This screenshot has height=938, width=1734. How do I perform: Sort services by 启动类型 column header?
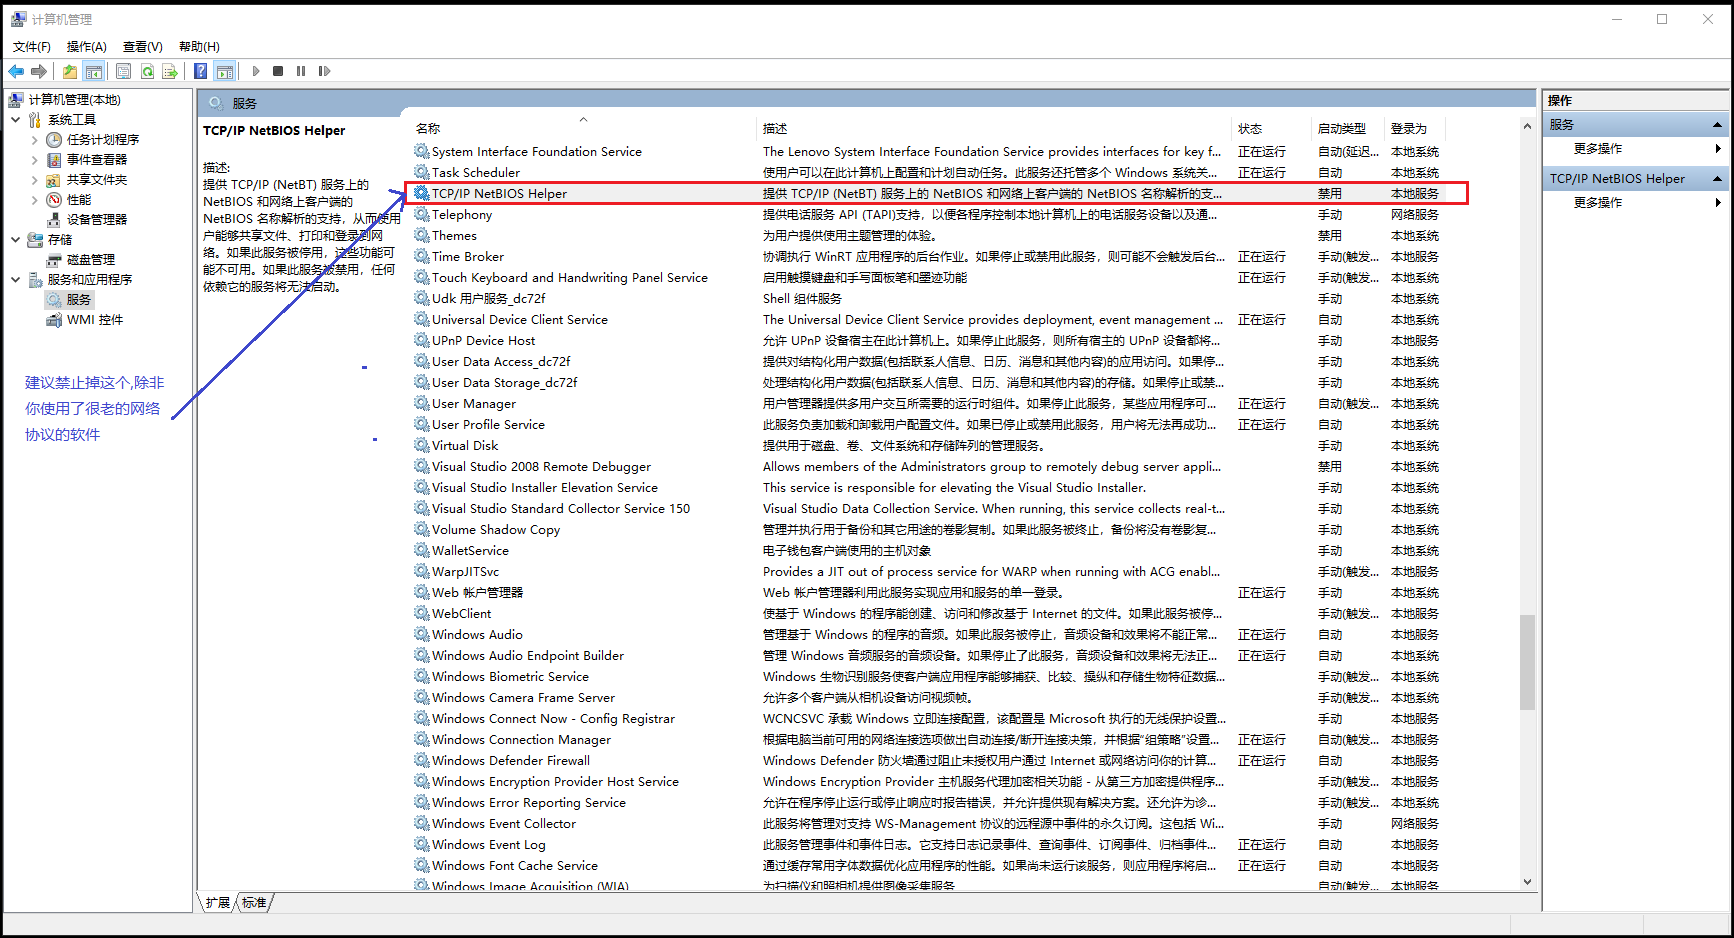(x=1342, y=129)
